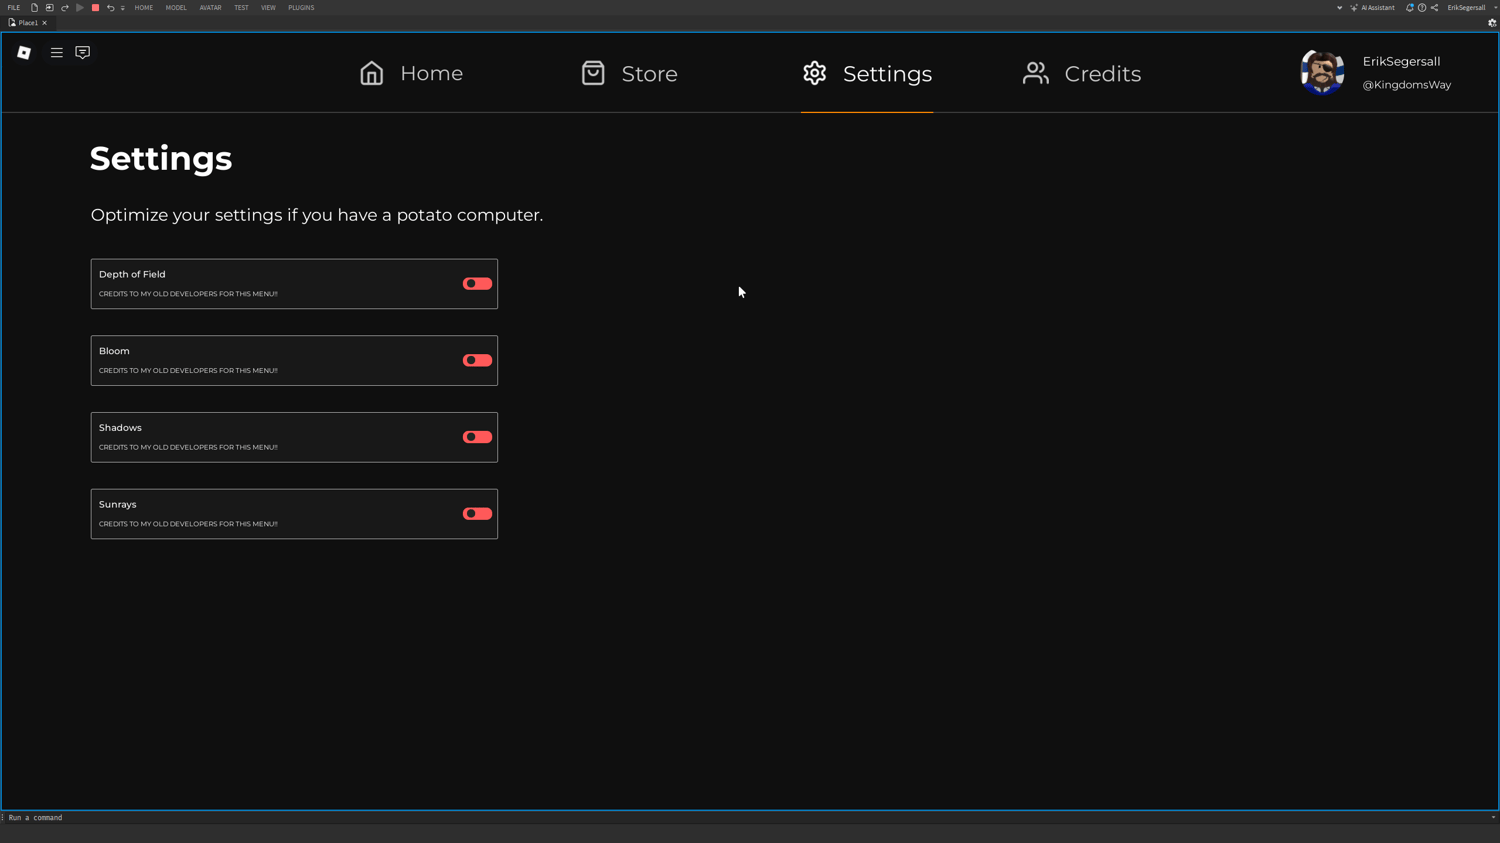Click the Depth of Field label

[x=132, y=274]
